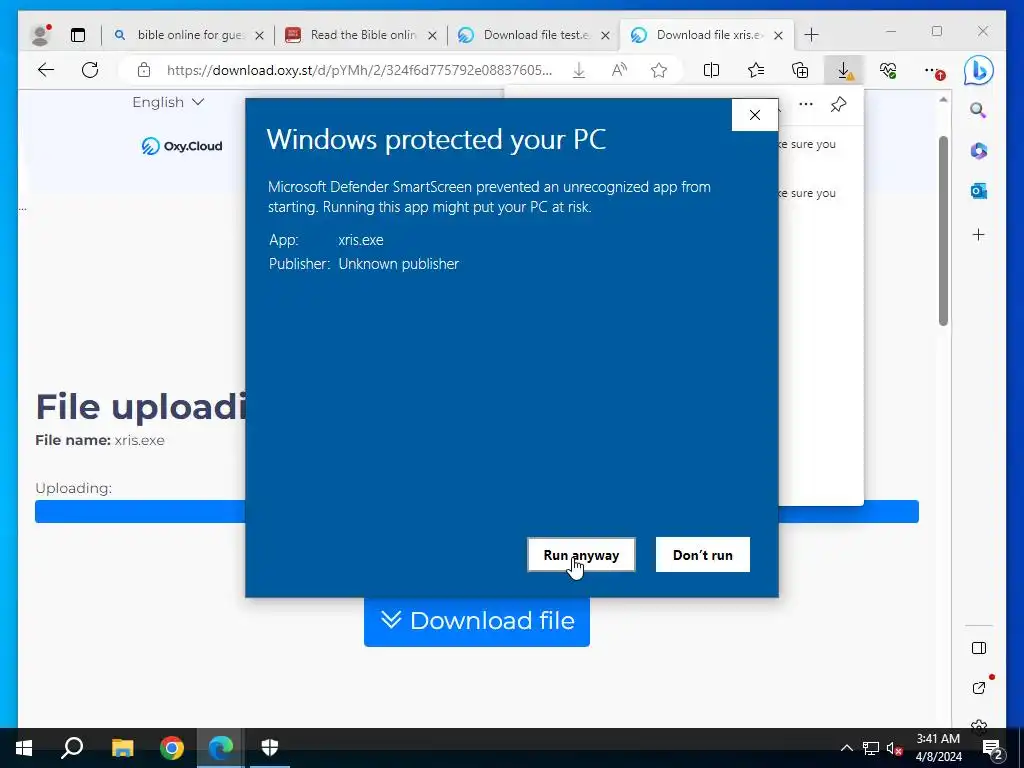1024x768 pixels.
Task: Close the 'Download file test.e' tab
Action: pyautogui.click(x=605, y=35)
